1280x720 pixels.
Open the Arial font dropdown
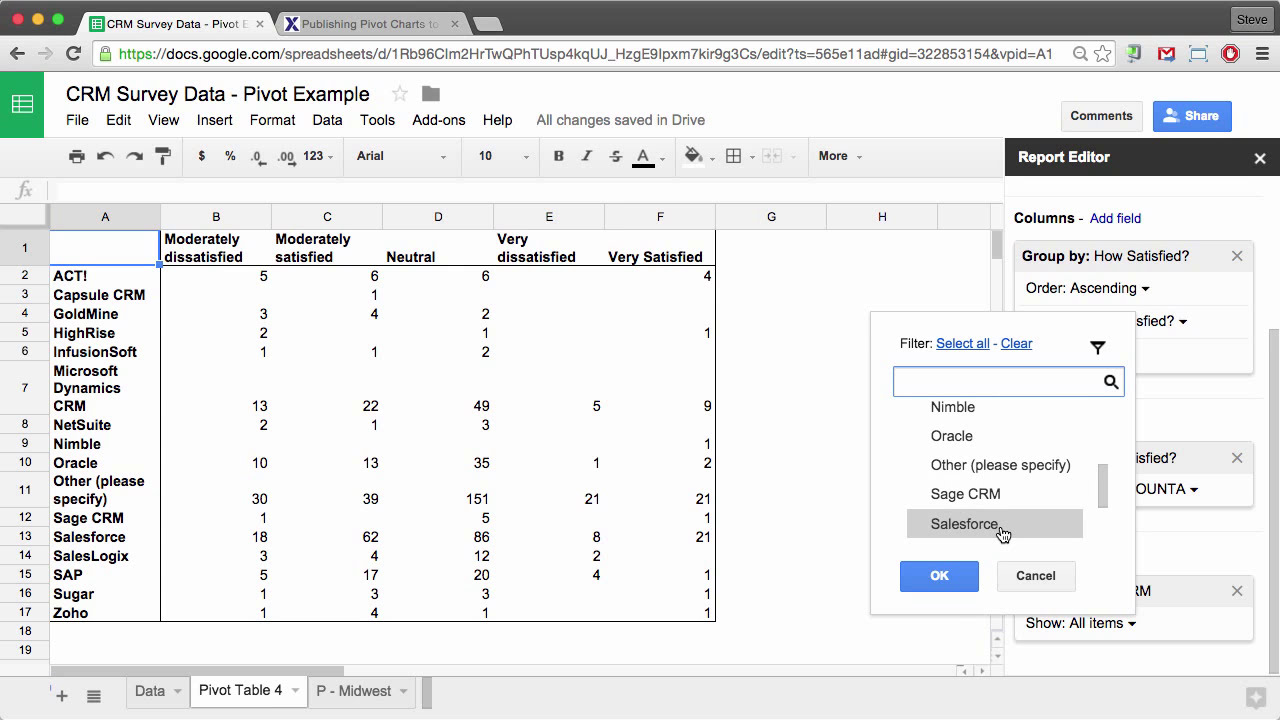pyautogui.click(x=402, y=156)
